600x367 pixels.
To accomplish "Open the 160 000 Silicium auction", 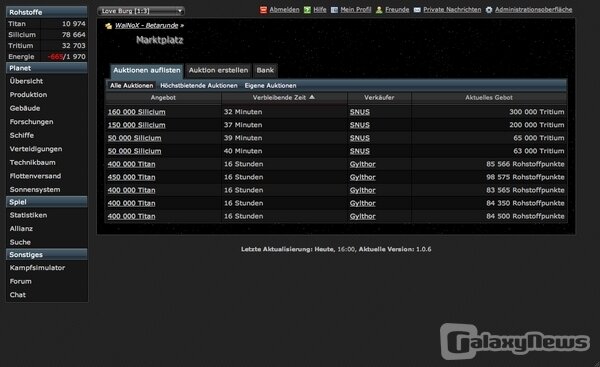I will click(137, 112).
